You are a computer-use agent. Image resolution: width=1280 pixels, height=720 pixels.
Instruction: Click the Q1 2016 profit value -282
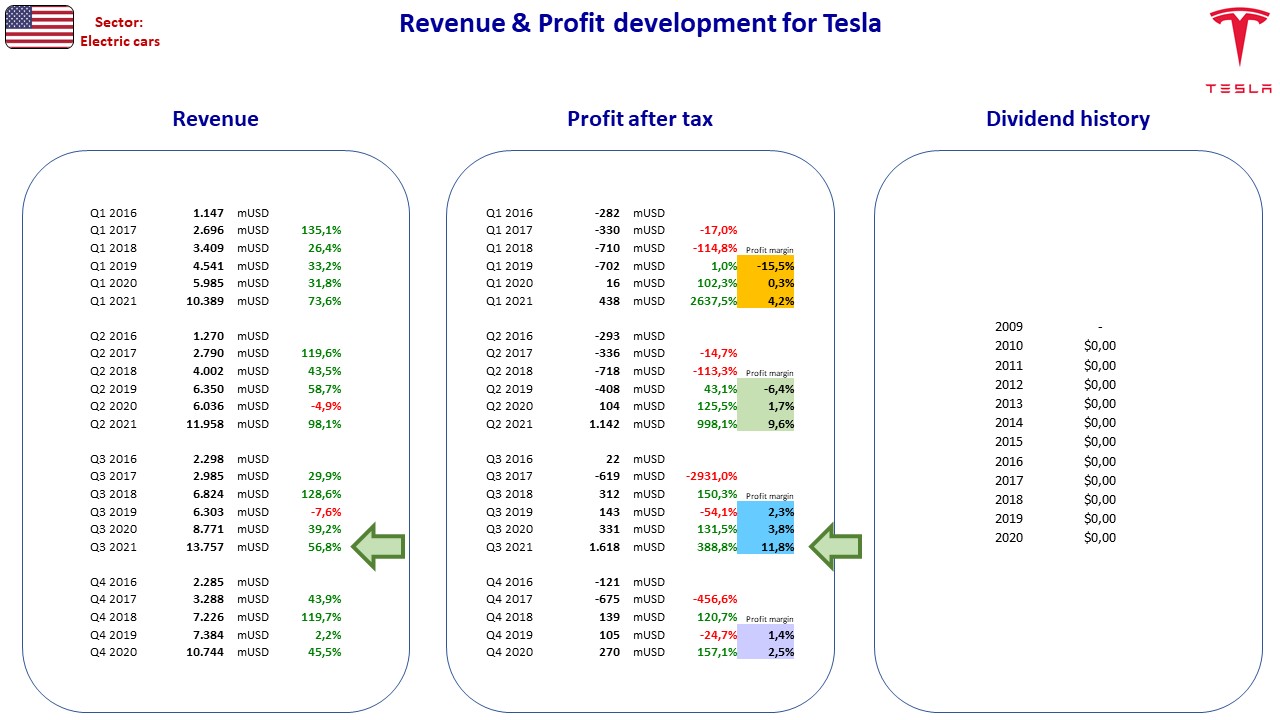[607, 213]
